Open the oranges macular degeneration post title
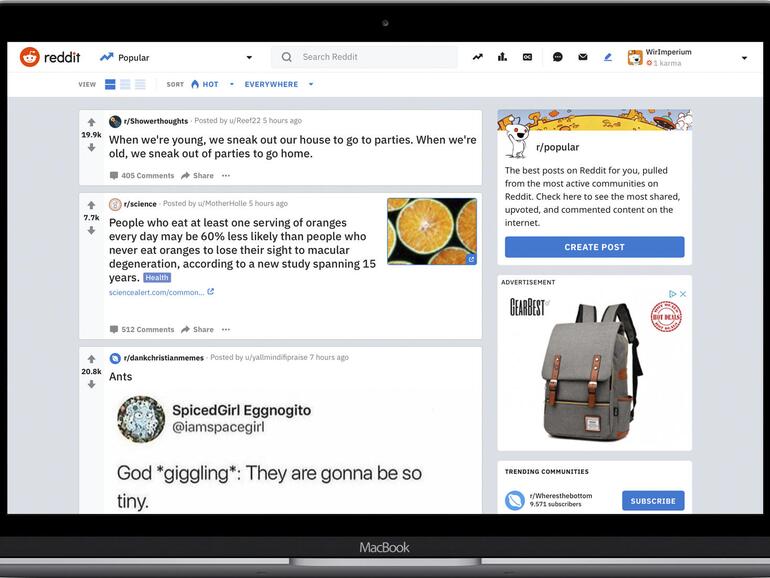The image size is (770, 578). [243, 250]
